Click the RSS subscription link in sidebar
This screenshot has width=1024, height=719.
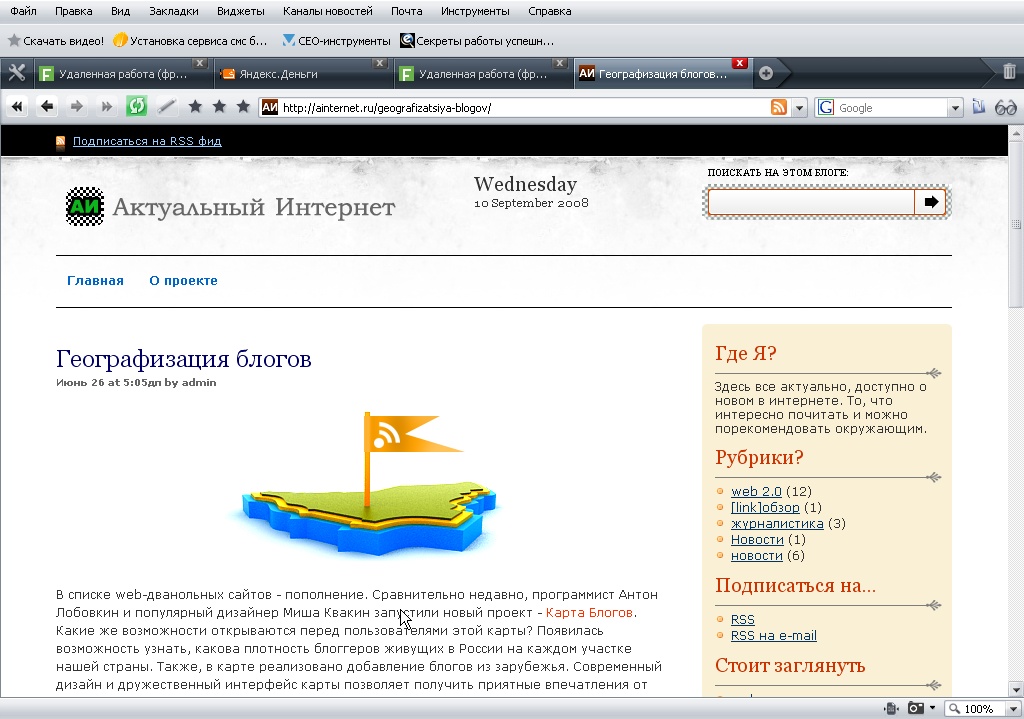pos(743,619)
